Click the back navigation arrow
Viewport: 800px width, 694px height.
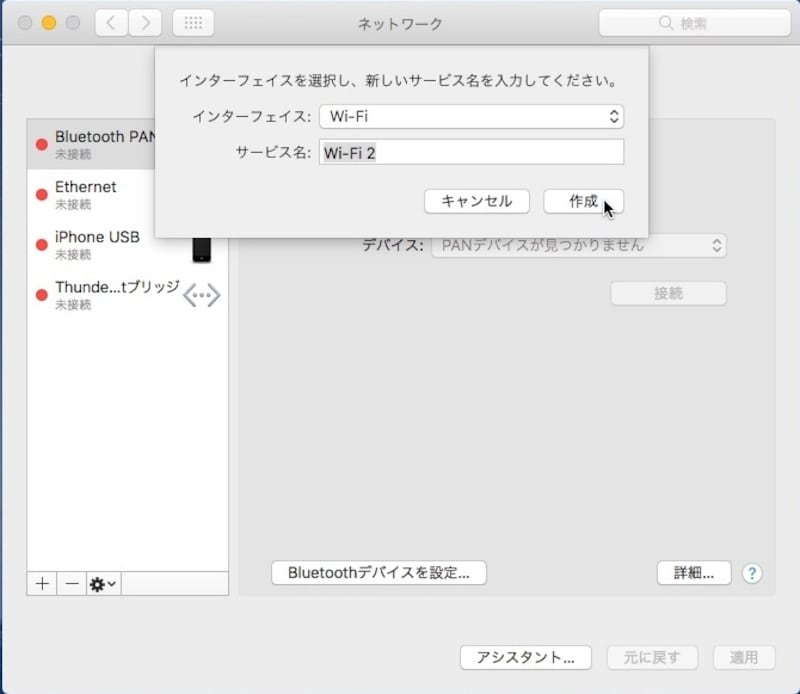click(x=111, y=23)
